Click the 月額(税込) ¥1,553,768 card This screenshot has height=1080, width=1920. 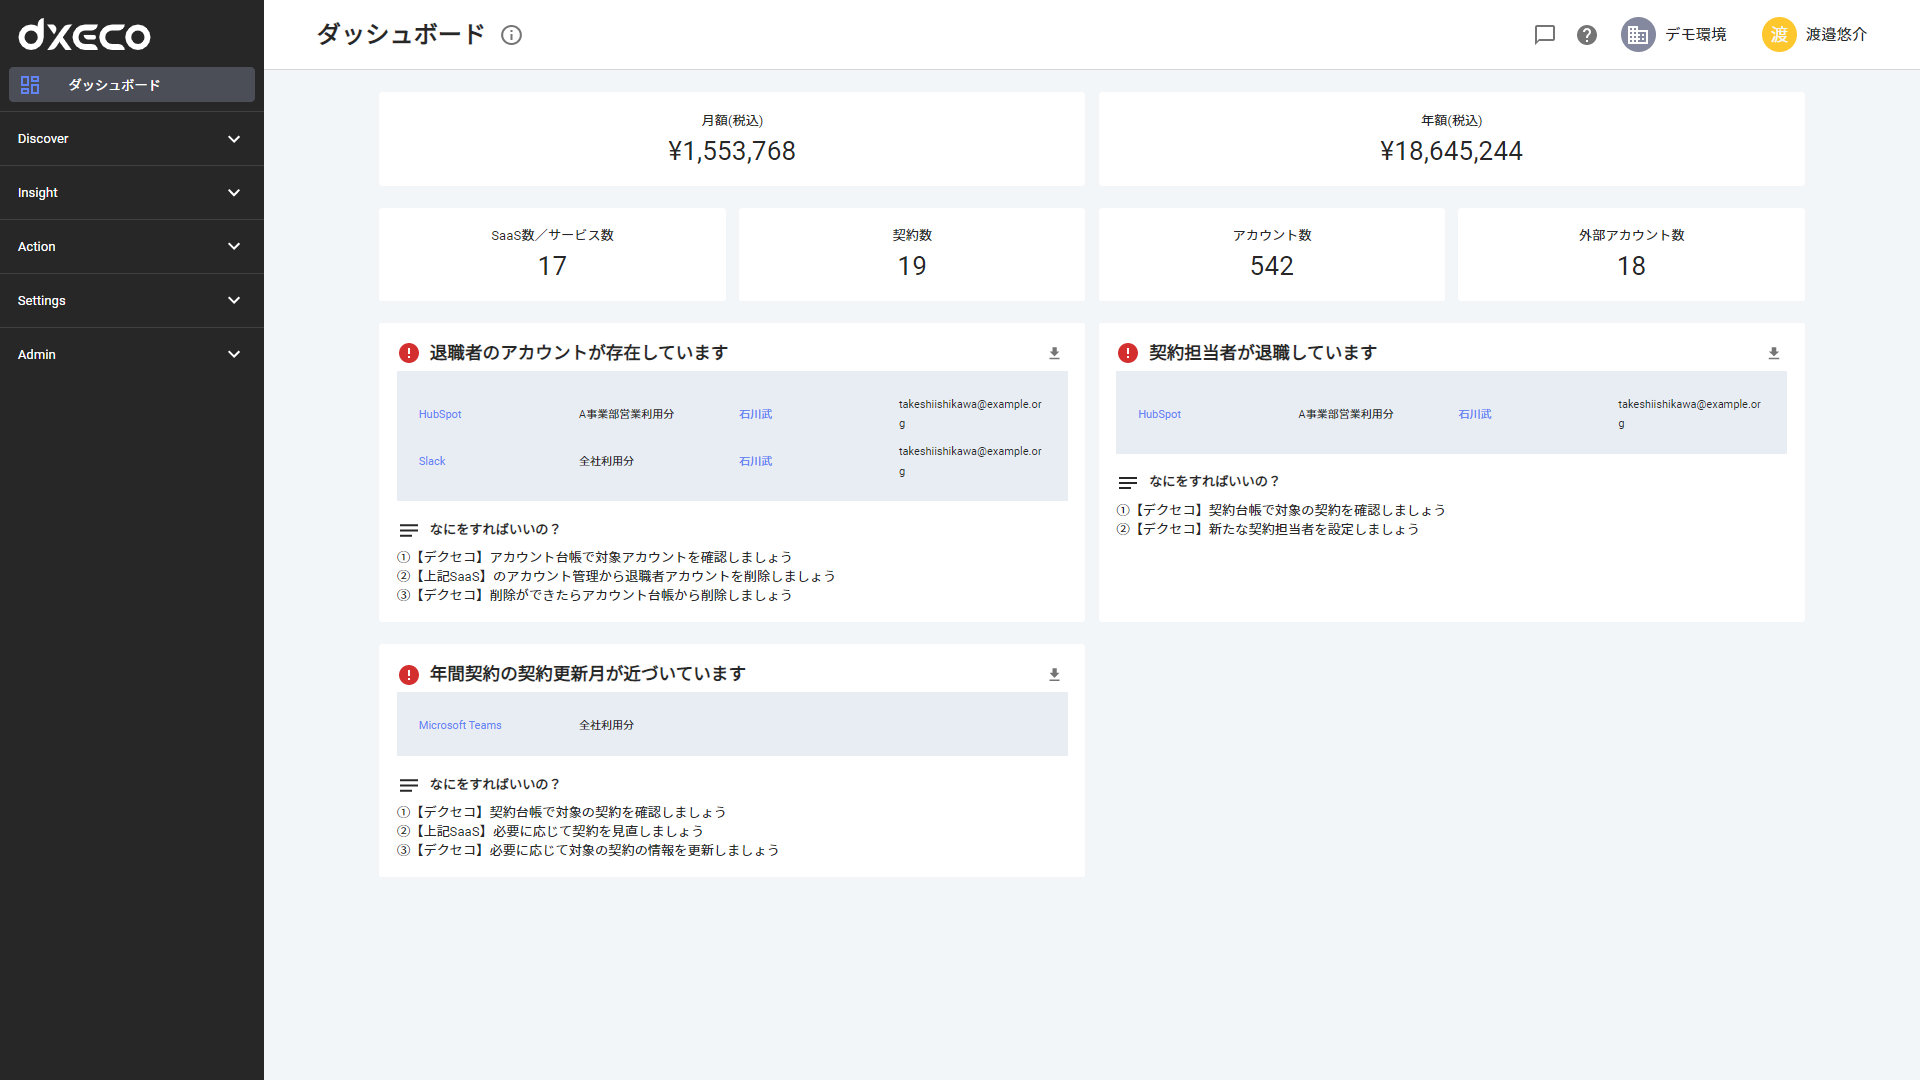click(732, 139)
